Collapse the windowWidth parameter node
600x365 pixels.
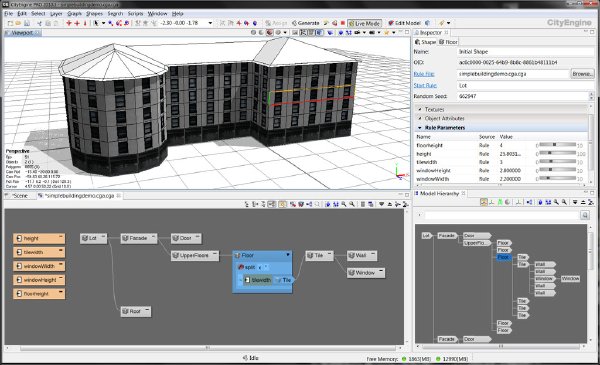tap(60, 264)
